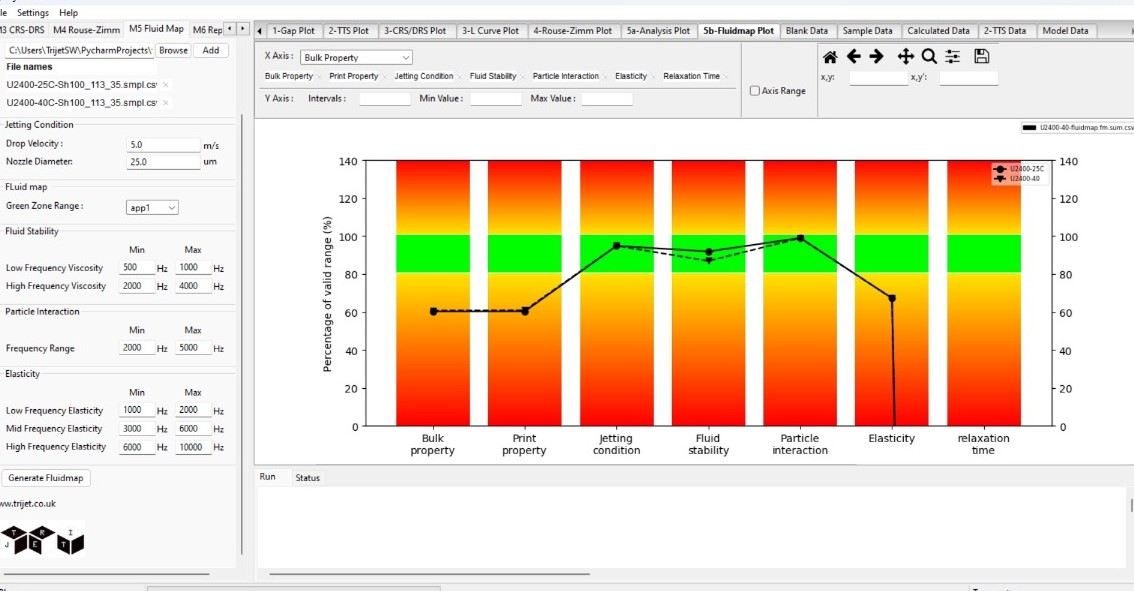Click the Drop Velocity input field
Image resolution: width=1134 pixels, height=591 pixels.
point(163,145)
